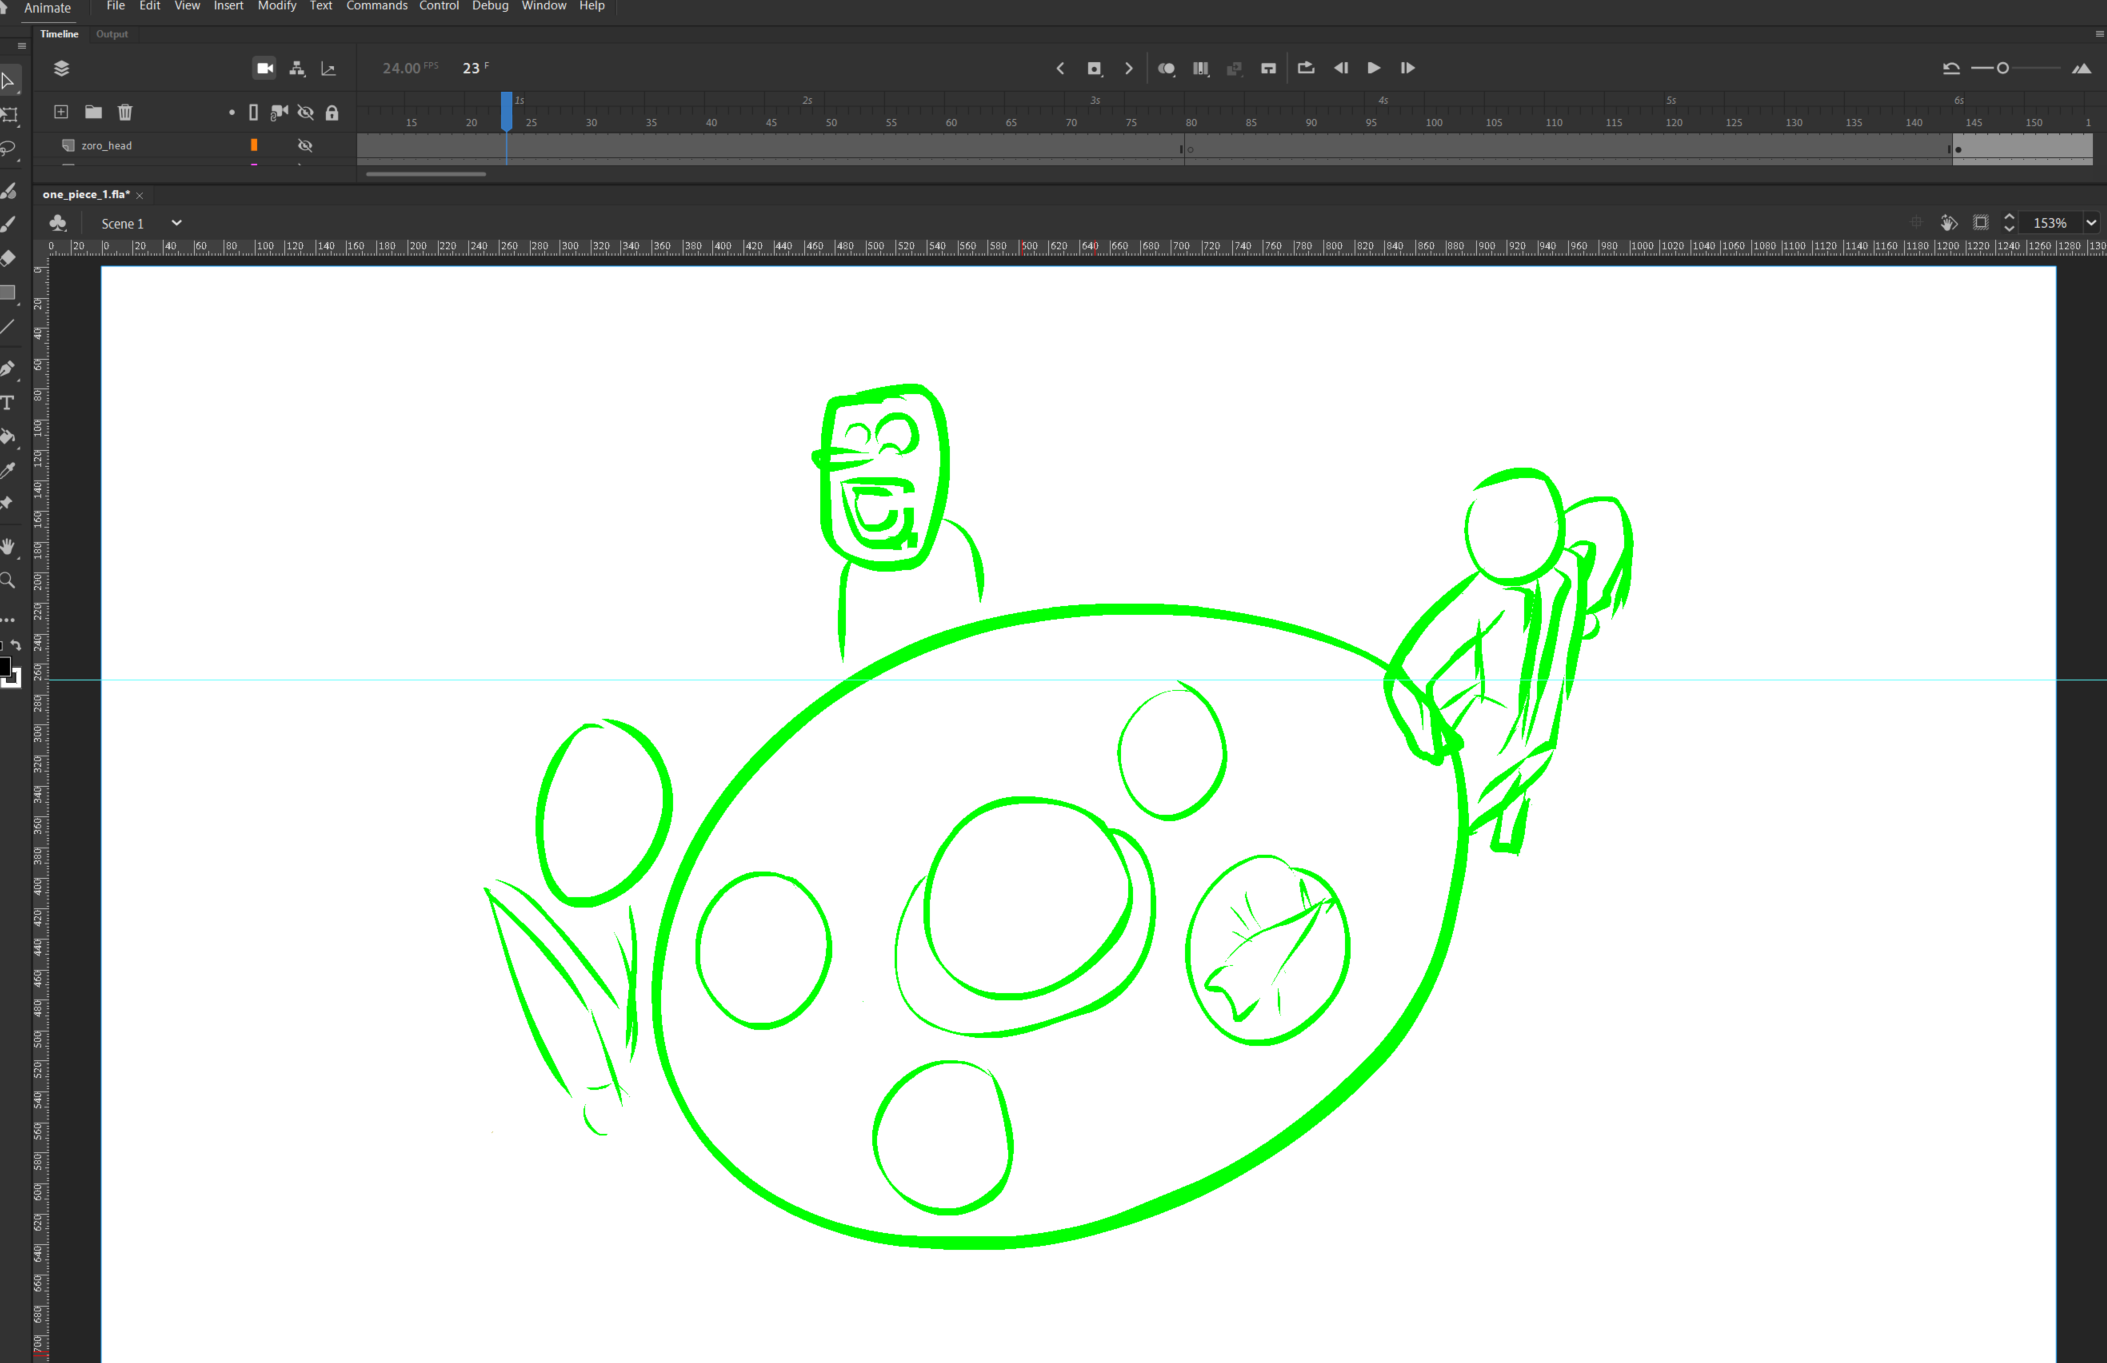Toggle attach-to-camera for all layers
This screenshot has height=1363, width=2107.
(x=279, y=112)
